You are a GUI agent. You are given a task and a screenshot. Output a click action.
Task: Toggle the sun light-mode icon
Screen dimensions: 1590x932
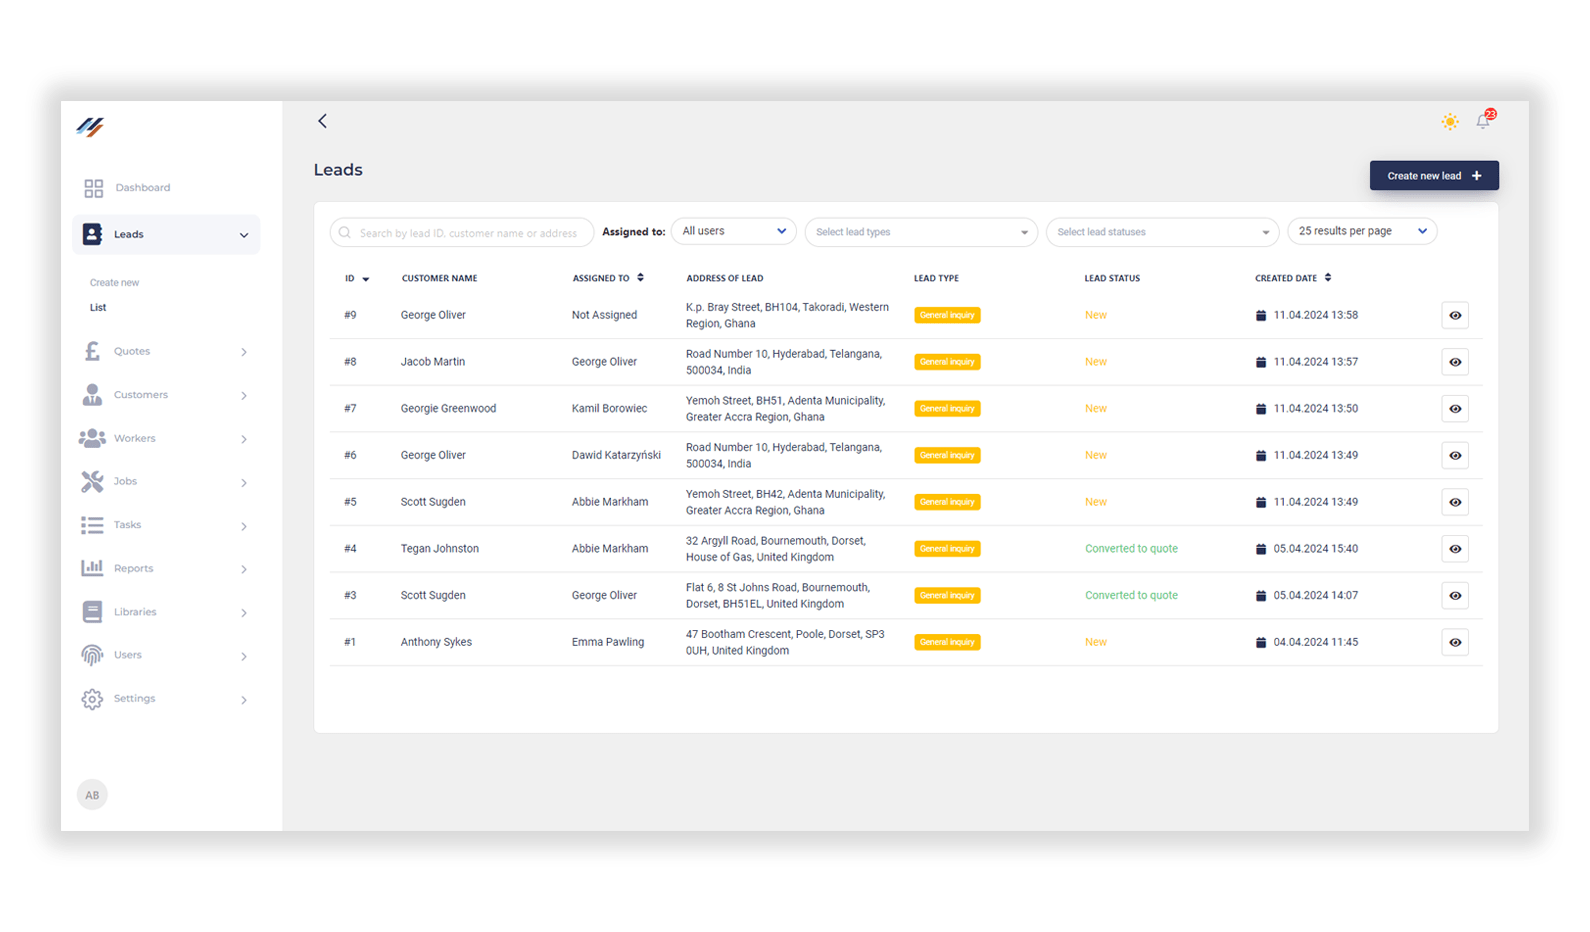click(1449, 122)
